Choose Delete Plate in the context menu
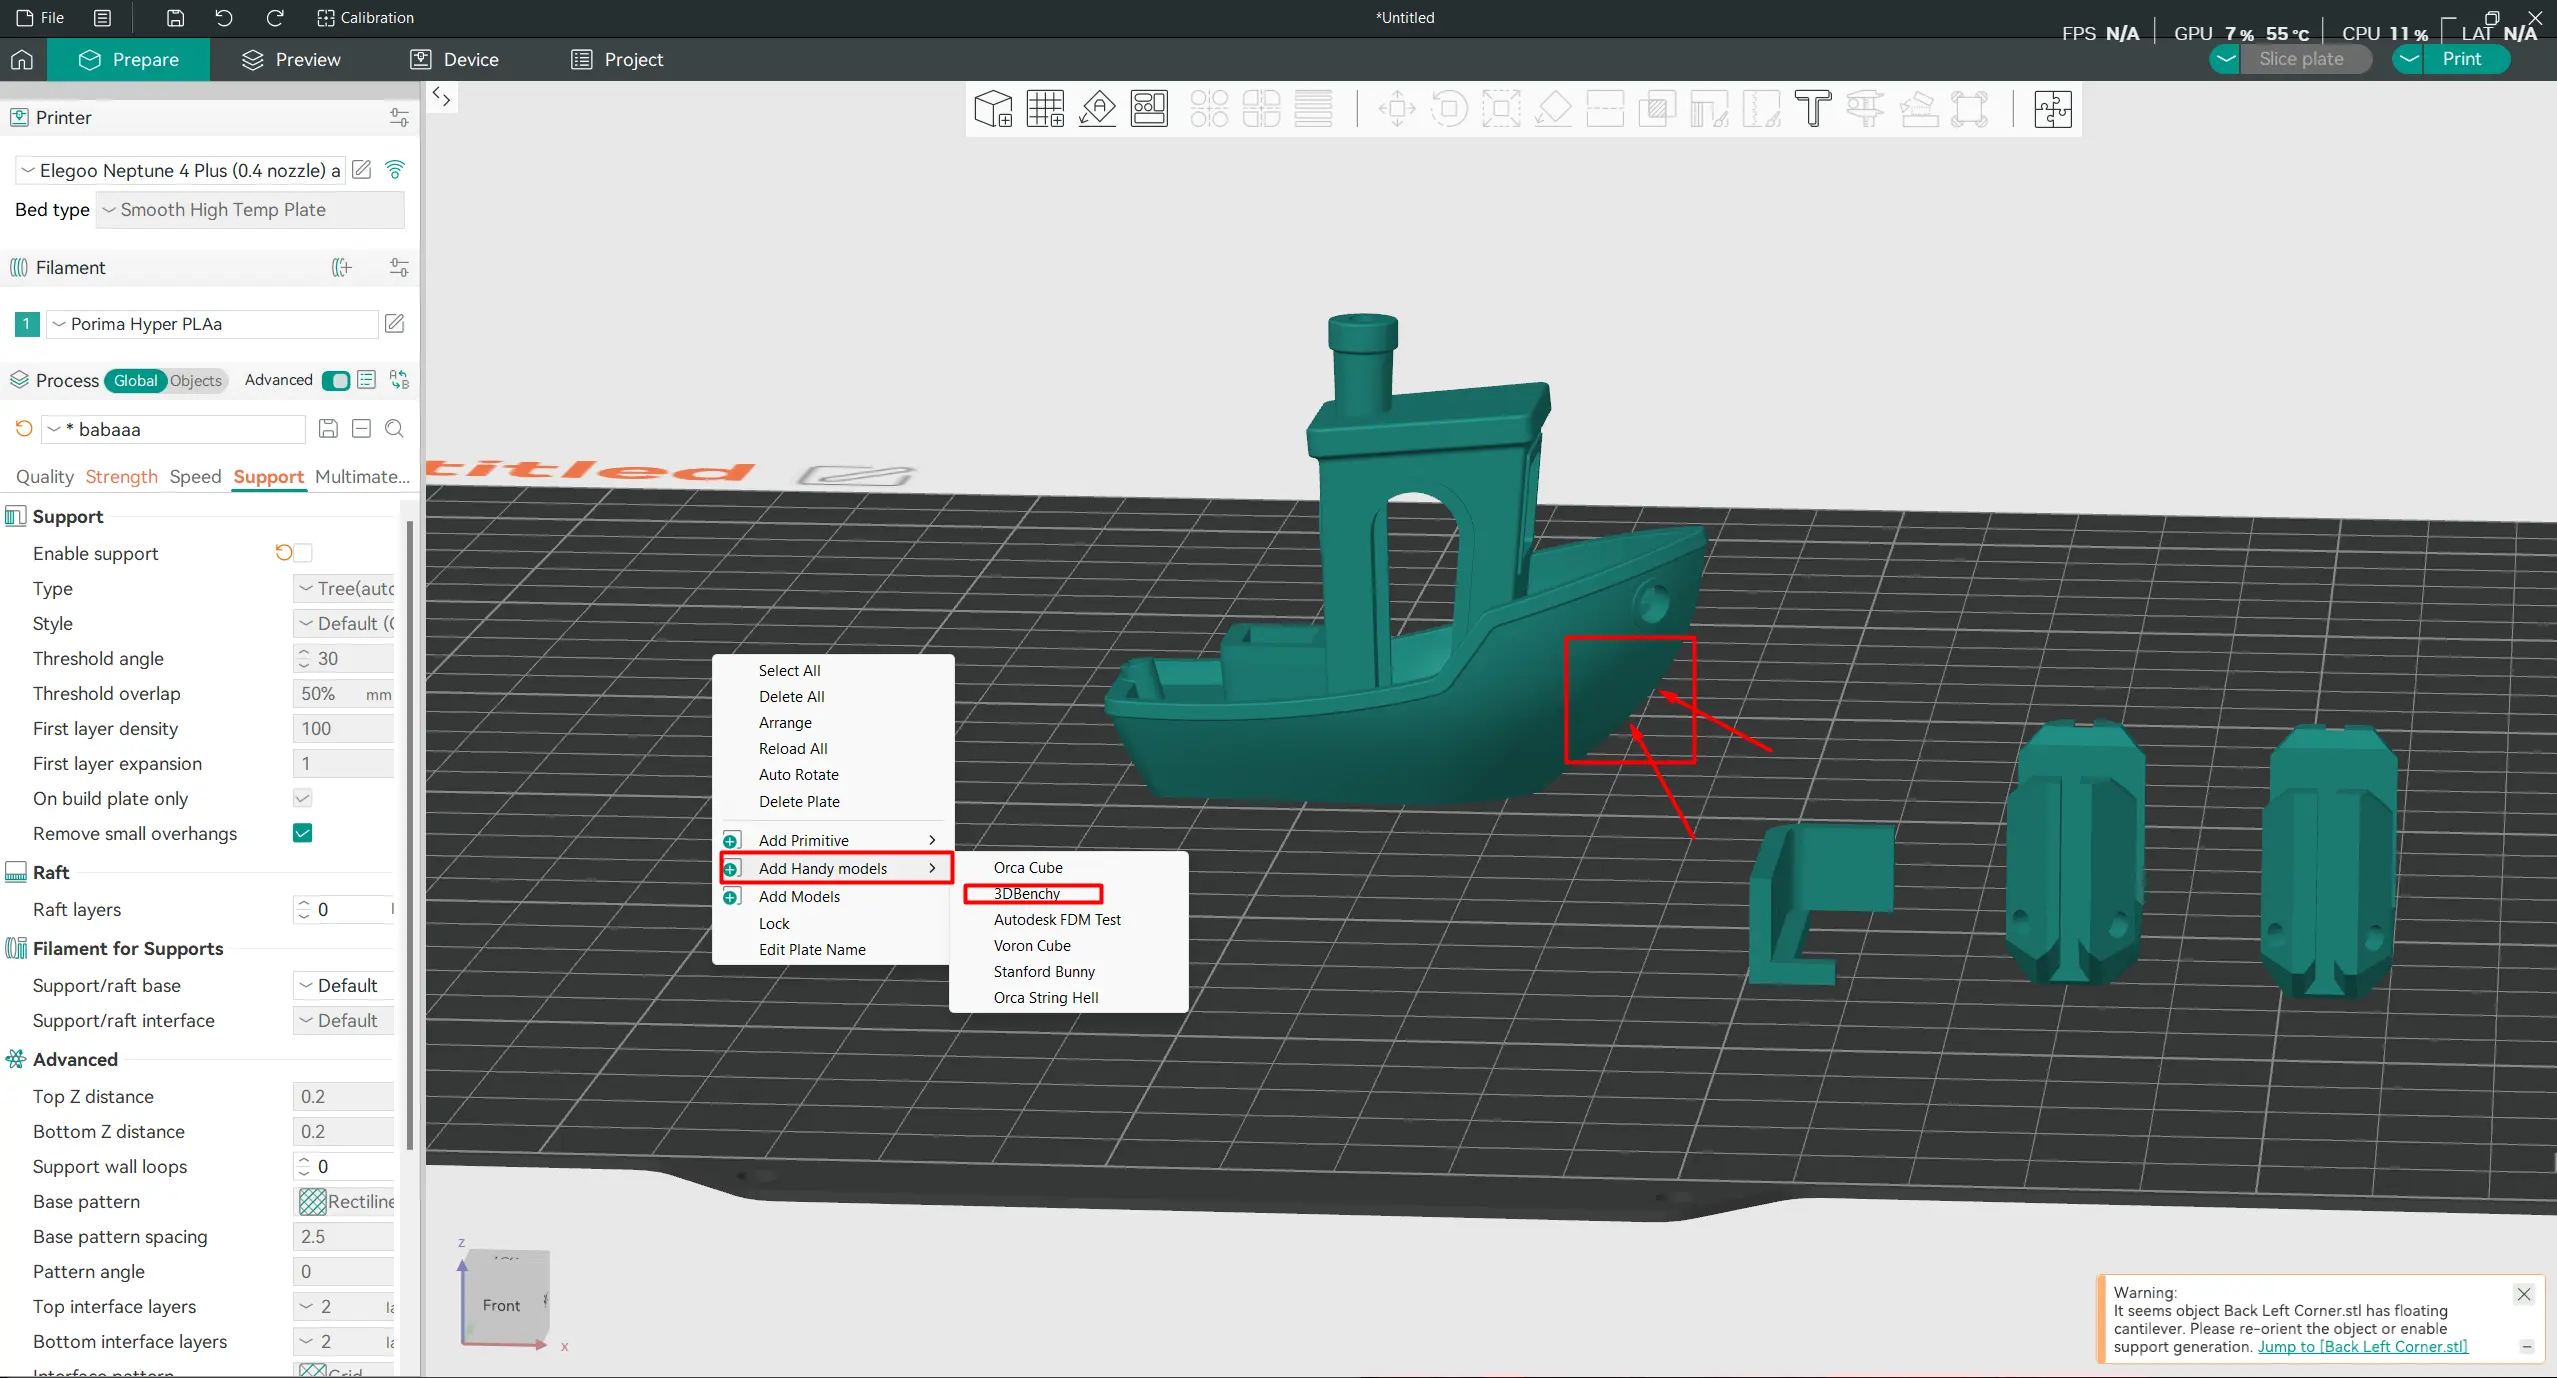 tap(799, 801)
